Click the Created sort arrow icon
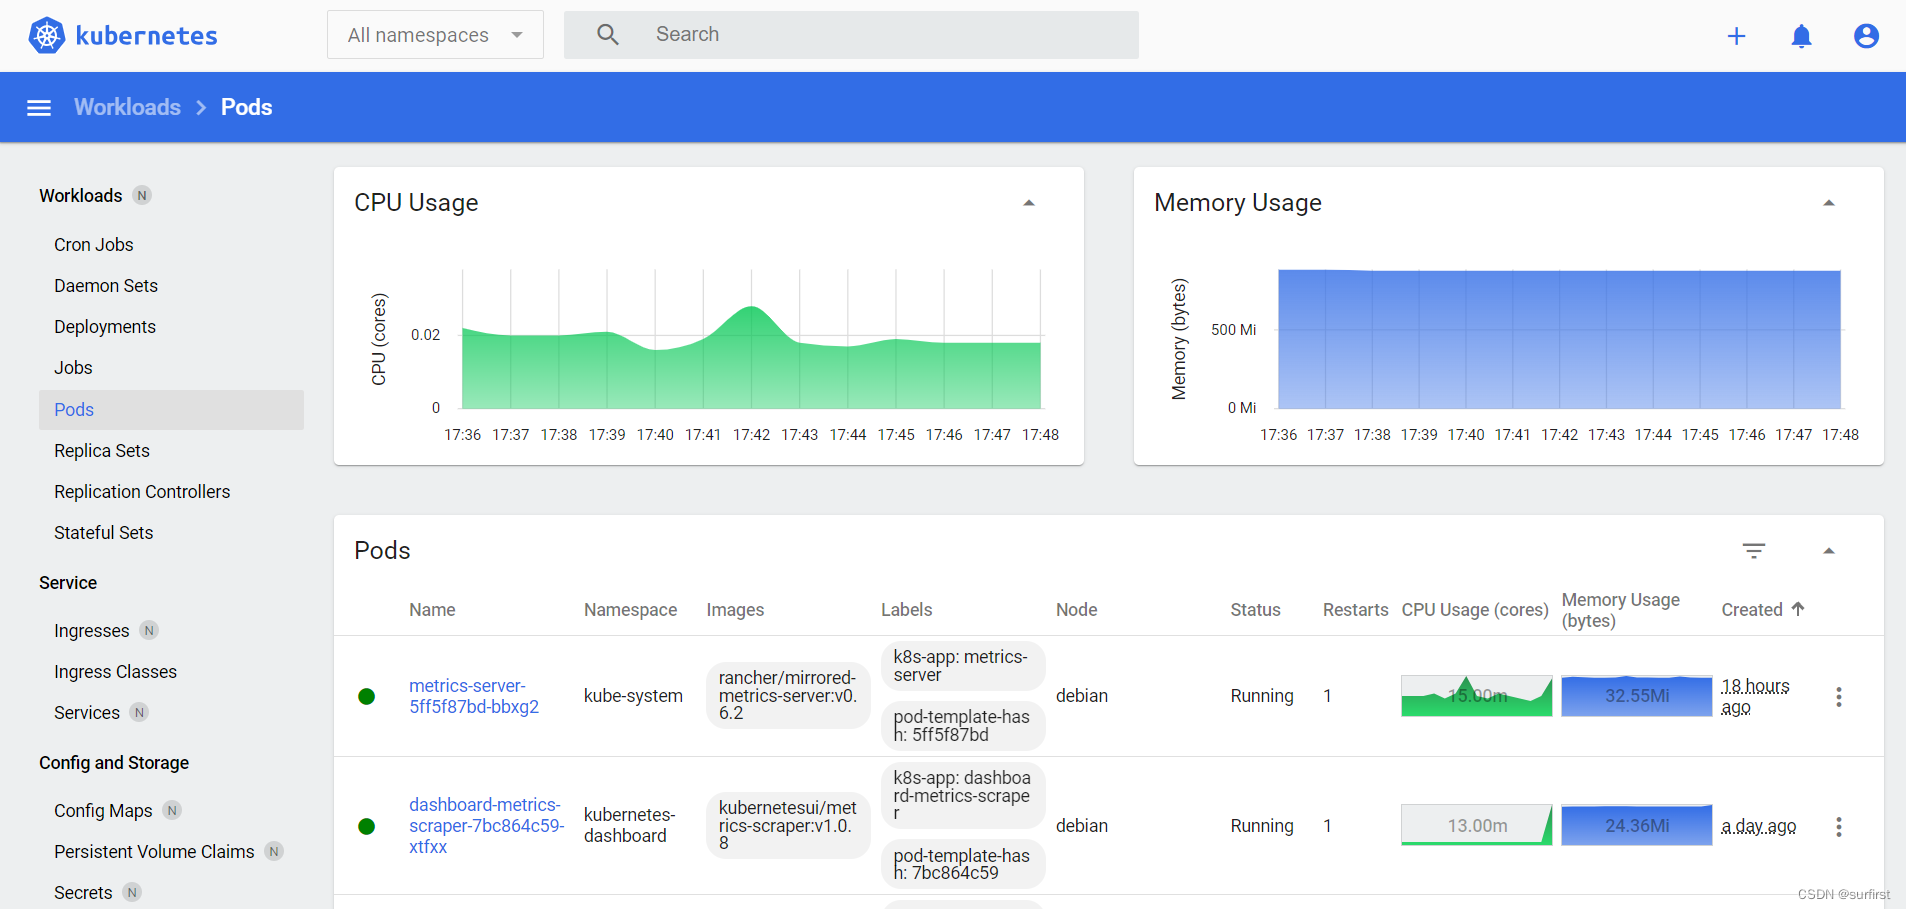Screen dimensions: 1906x909 tap(1798, 609)
